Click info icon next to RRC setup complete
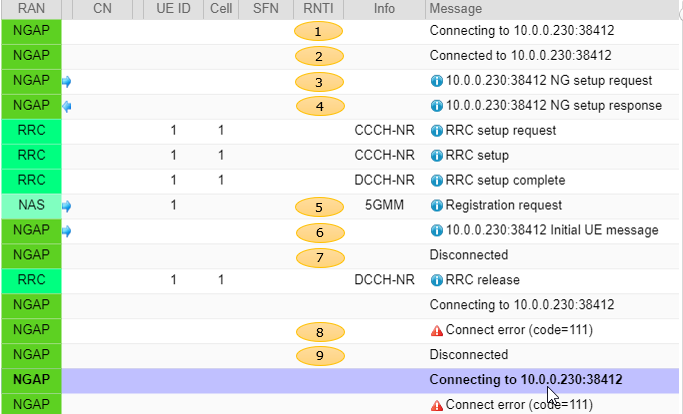This screenshot has width=683, height=414. tap(436, 180)
